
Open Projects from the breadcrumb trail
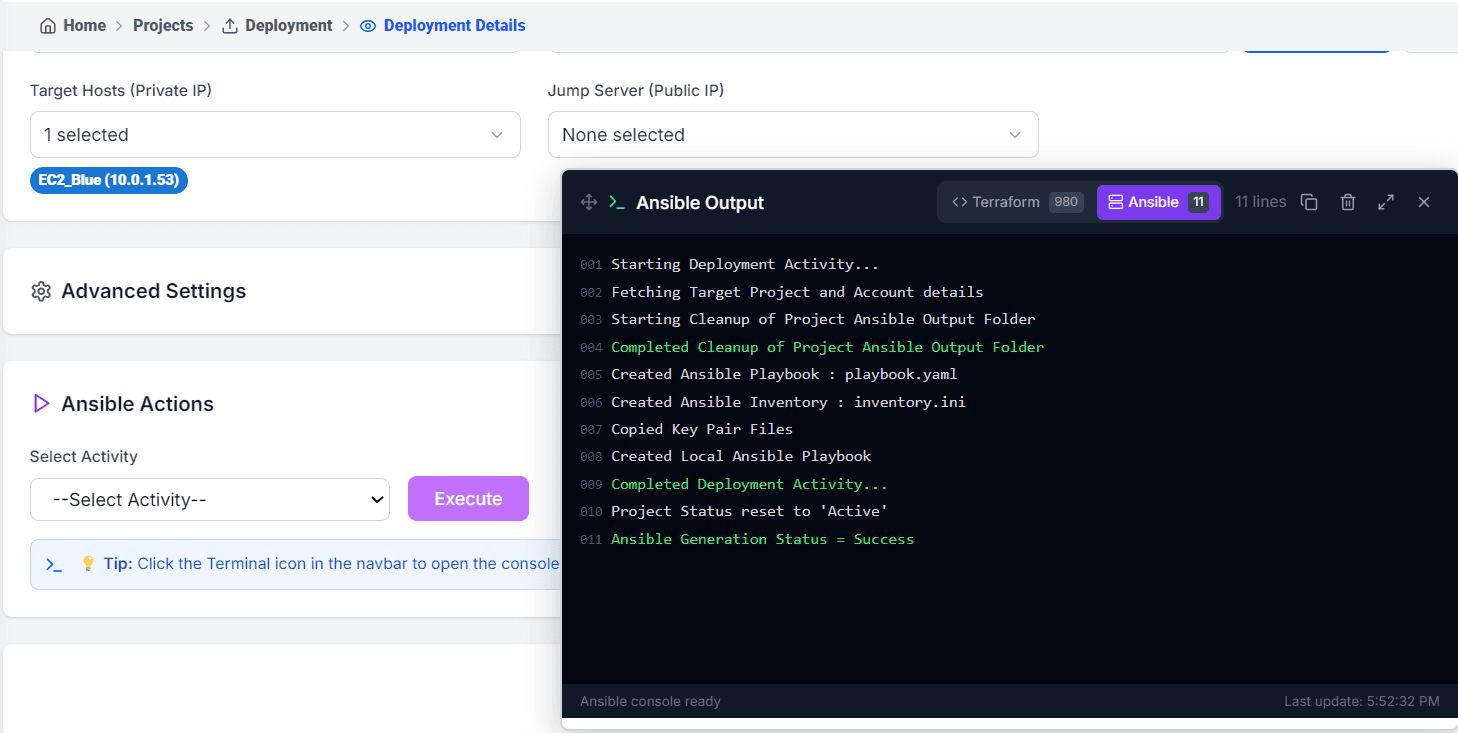163,25
